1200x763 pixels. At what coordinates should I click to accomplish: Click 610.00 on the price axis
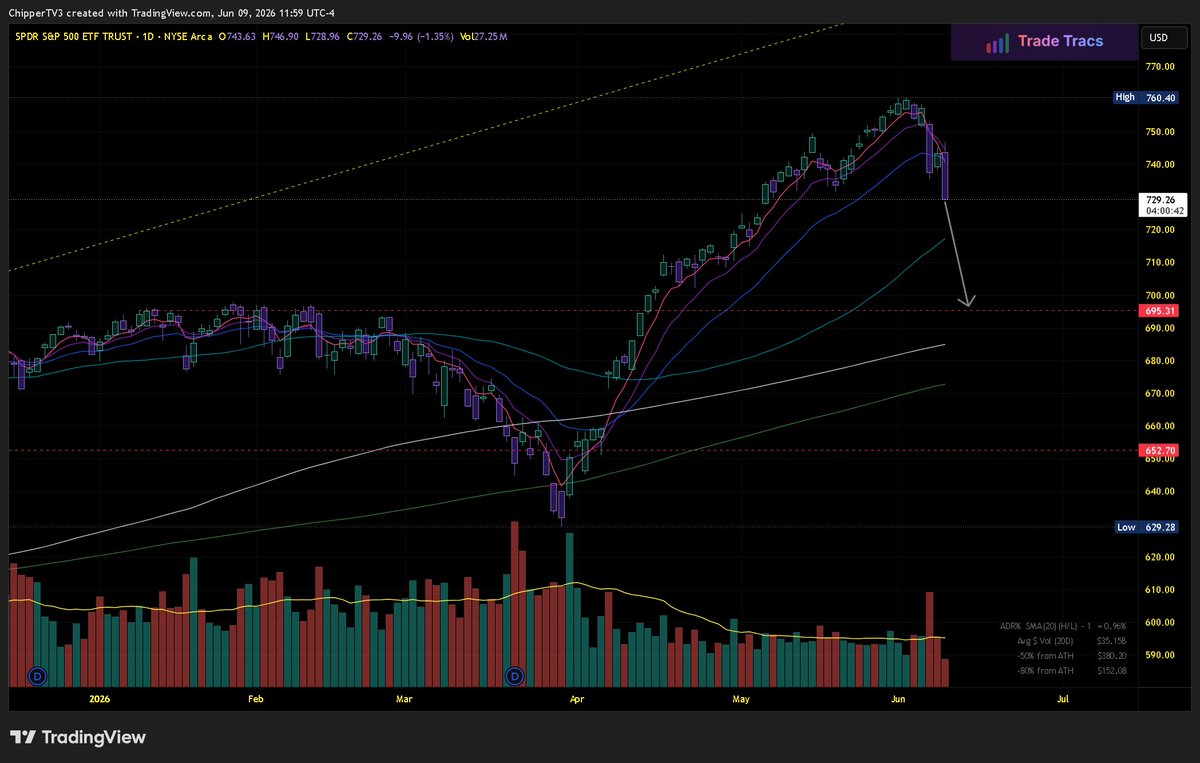(x=1159, y=590)
